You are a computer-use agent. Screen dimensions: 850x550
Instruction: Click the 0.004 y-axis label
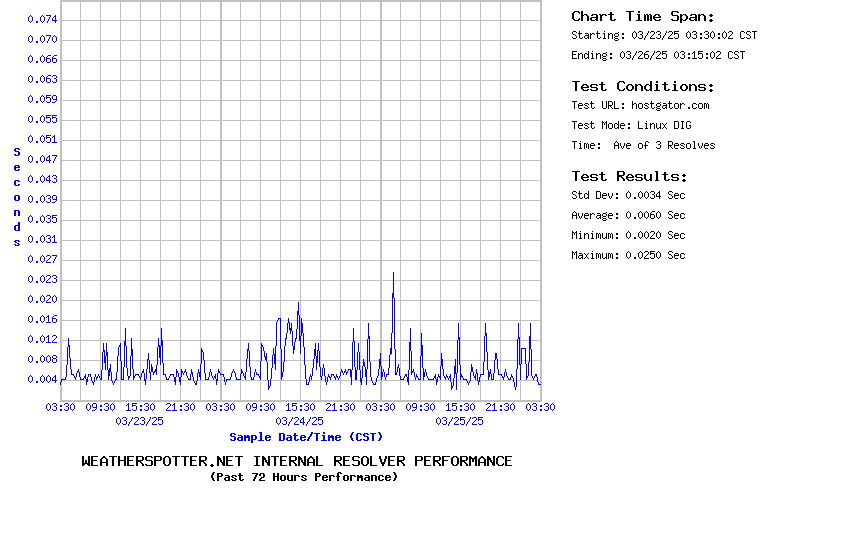point(42,379)
